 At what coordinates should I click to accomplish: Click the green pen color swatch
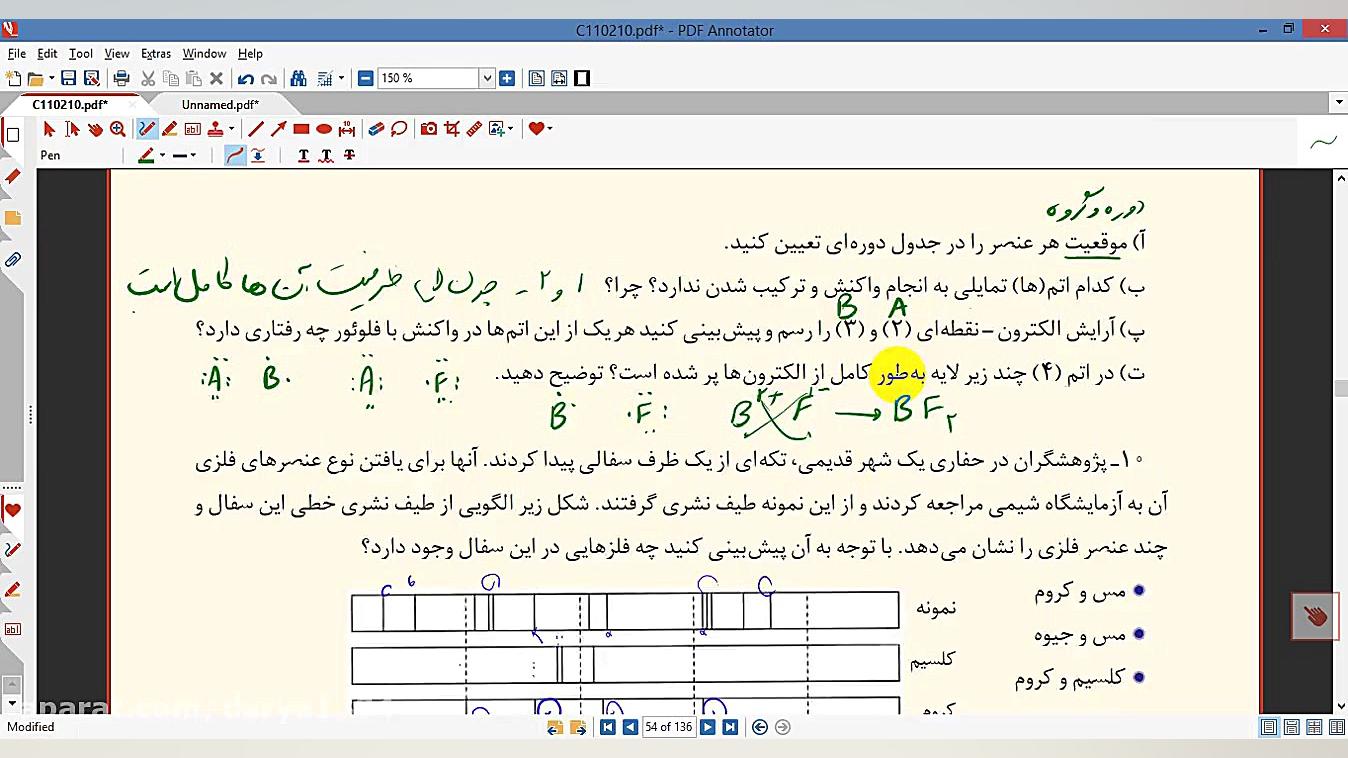pos(145,155)
